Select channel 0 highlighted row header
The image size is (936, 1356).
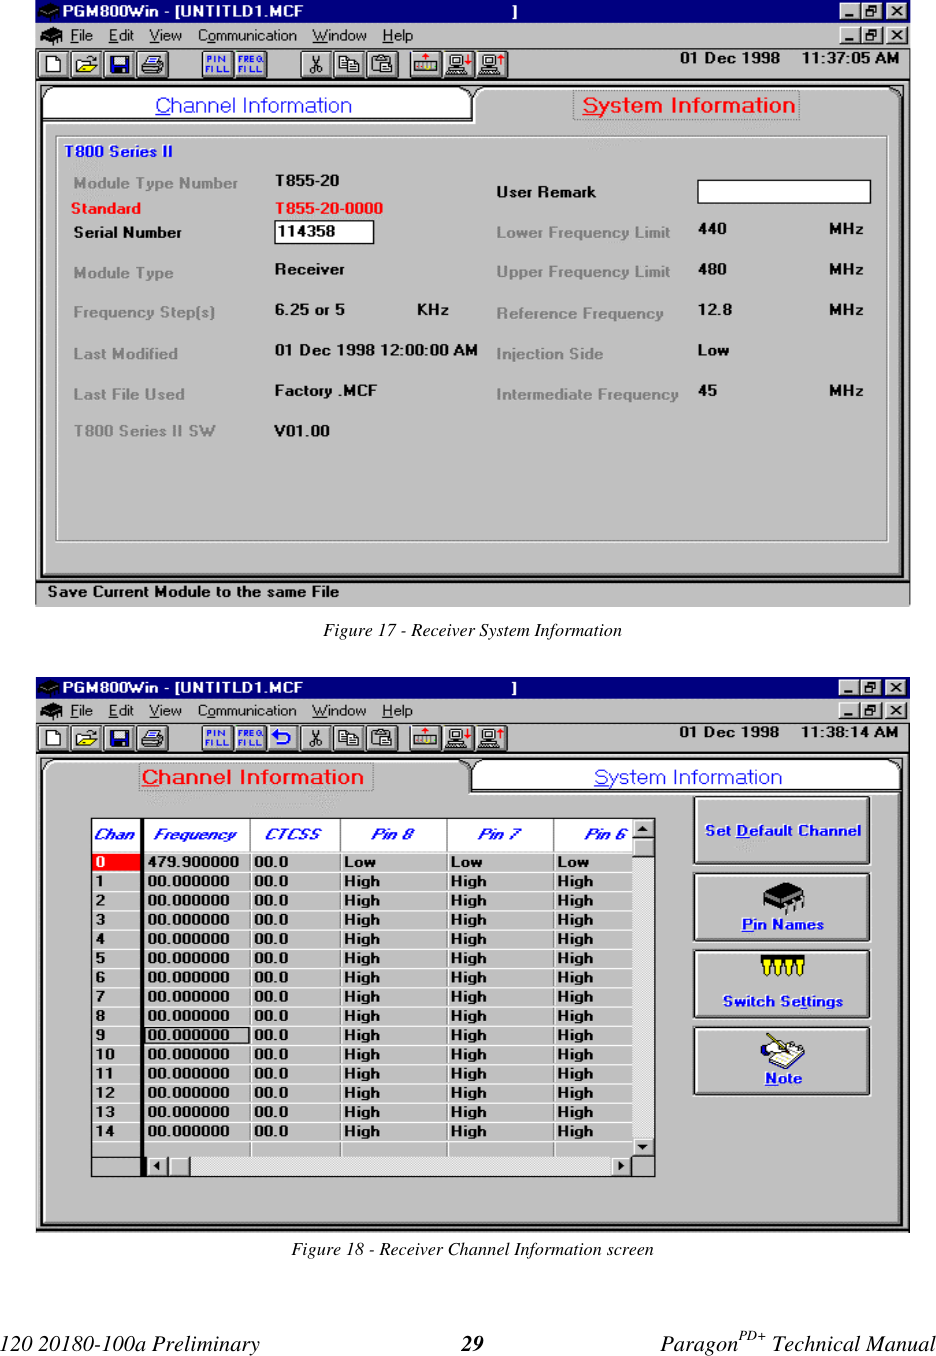116,862
